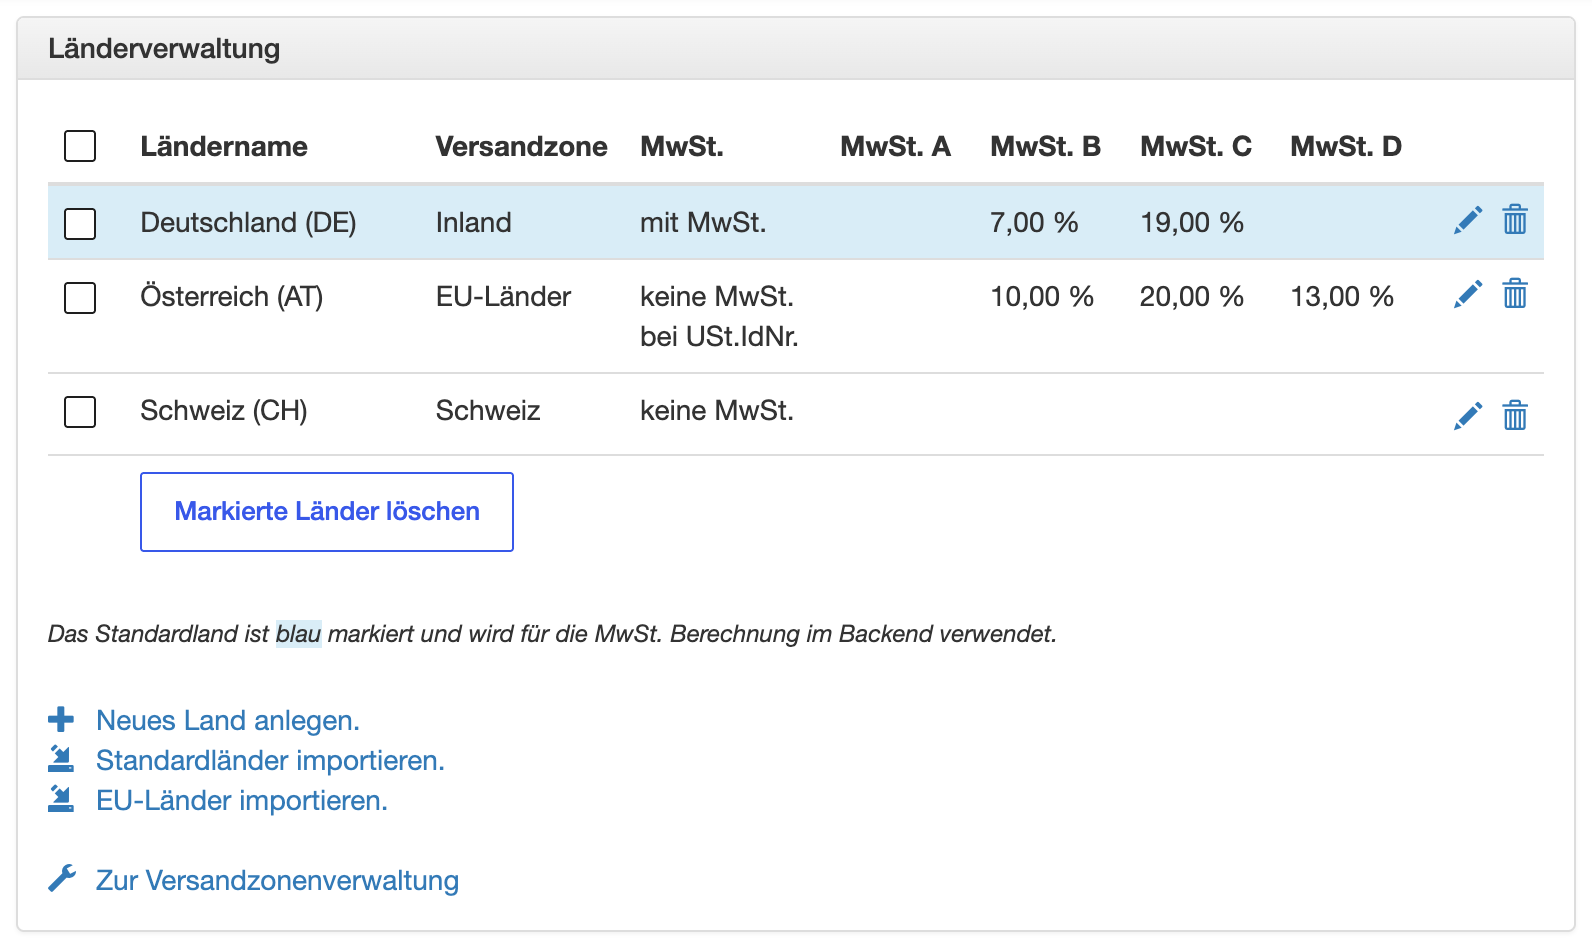Screen dimensions: 1592x948
Task: Click 13,00 % value for Österreich
Action: [x=1342, y=296]
